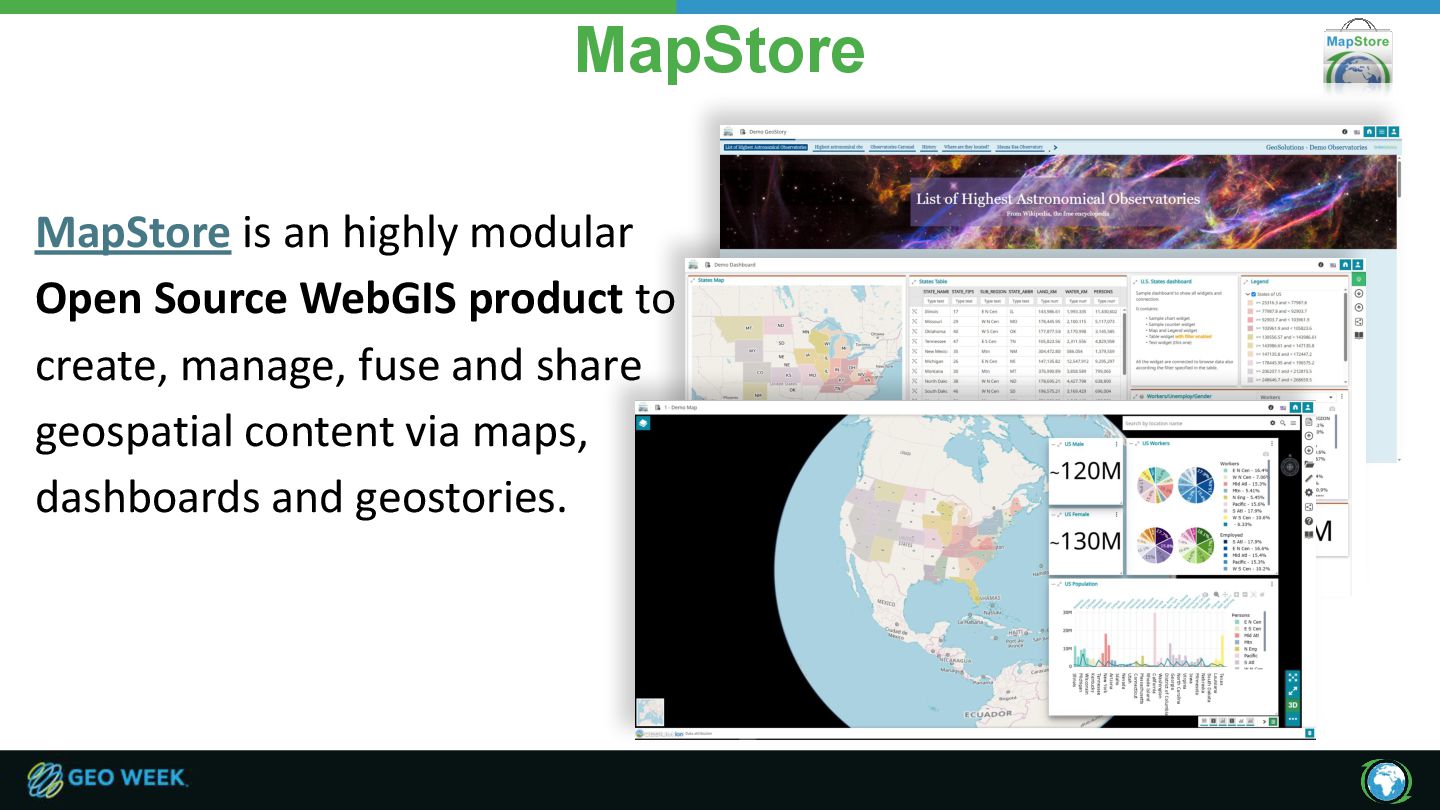Select the 'Where are they located?' GeoStory tab
1440x810 pixels.
point(966,147)
